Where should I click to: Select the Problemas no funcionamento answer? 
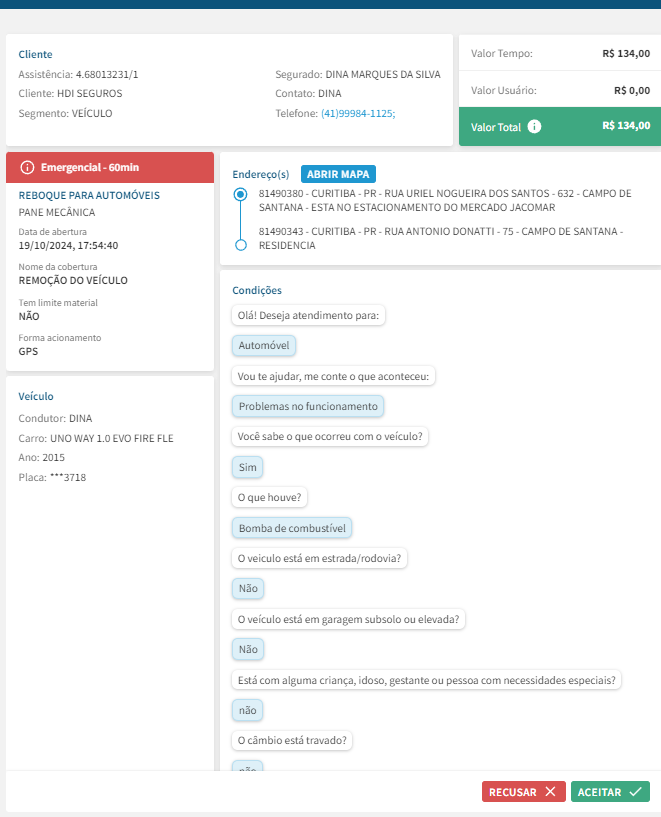tap(308, 407)
